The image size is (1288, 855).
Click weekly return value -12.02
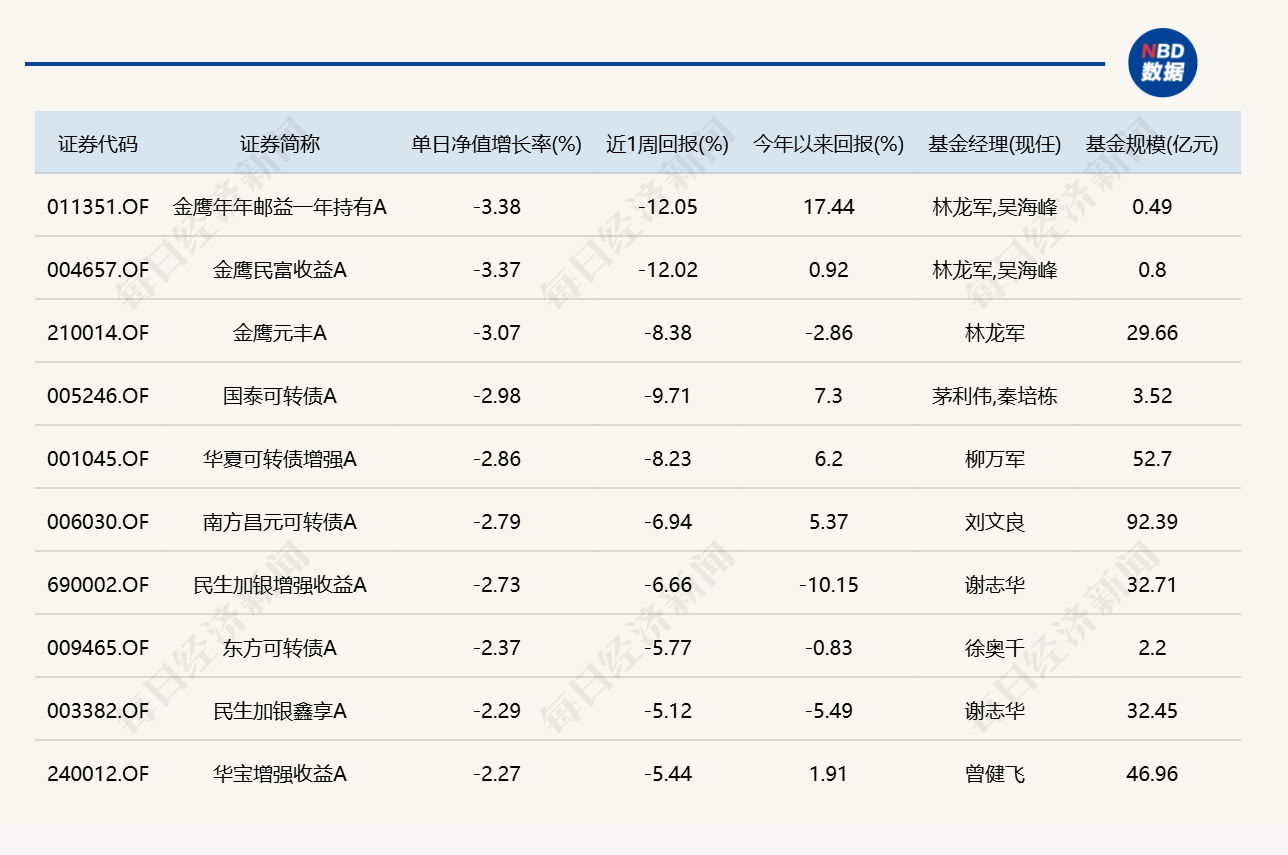click(668, 270)
